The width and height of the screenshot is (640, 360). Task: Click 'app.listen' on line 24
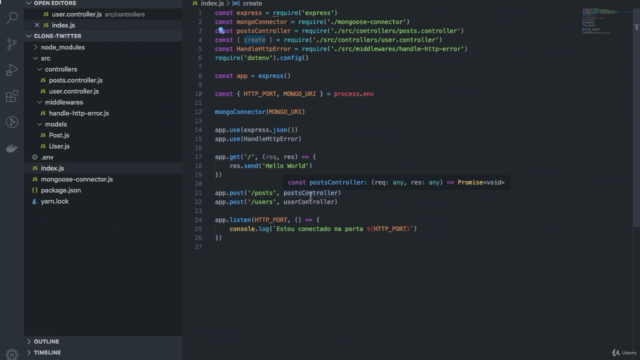233,220
